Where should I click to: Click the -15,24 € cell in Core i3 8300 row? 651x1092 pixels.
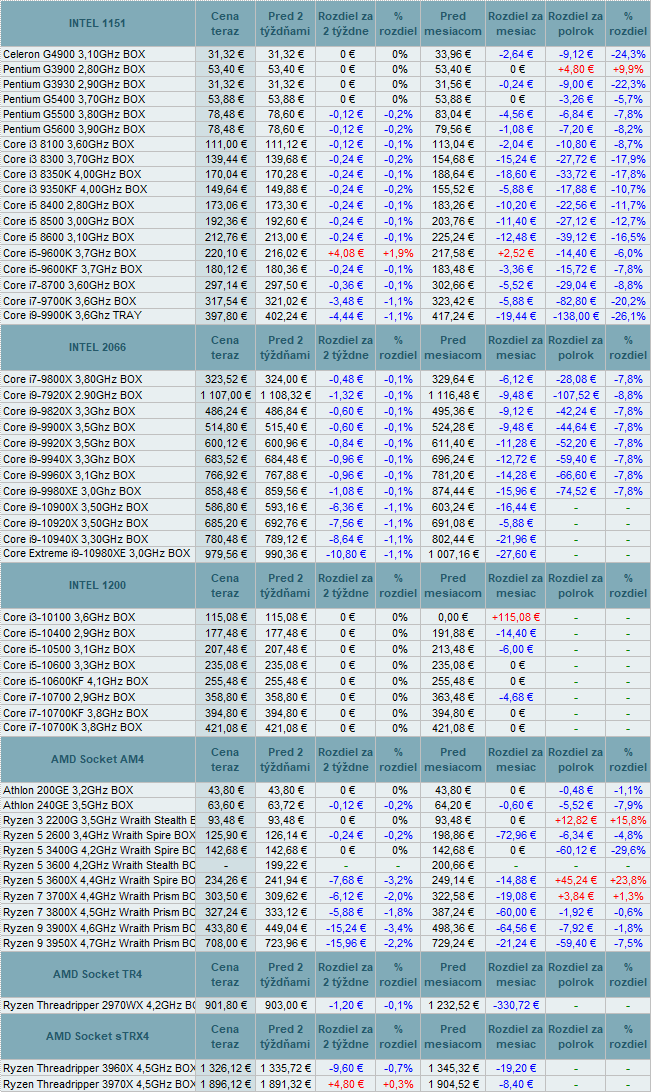516,159
